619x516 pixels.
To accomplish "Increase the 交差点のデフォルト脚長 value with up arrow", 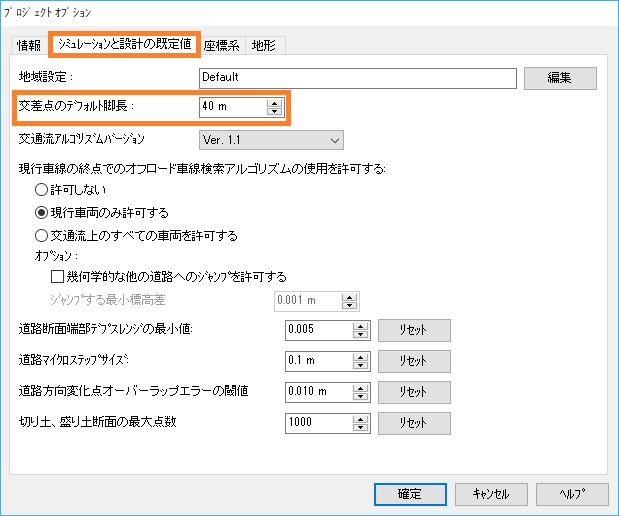I will [x=274, y=103].
